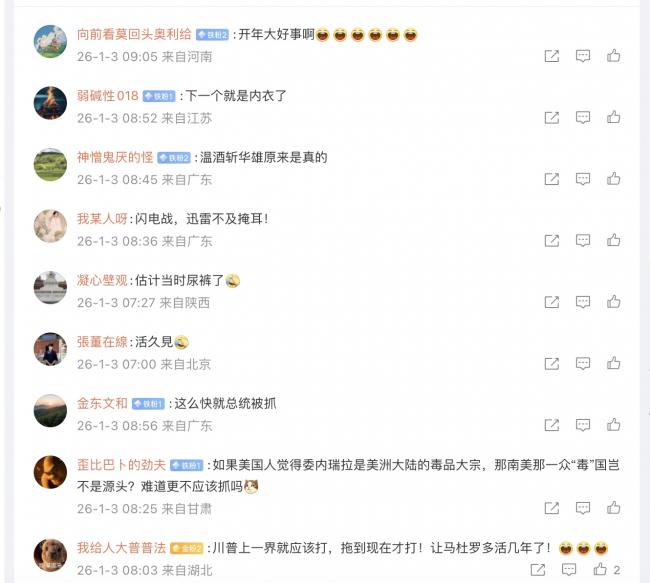
Task: Open username link 我某人呀
Action: (102, 219)
